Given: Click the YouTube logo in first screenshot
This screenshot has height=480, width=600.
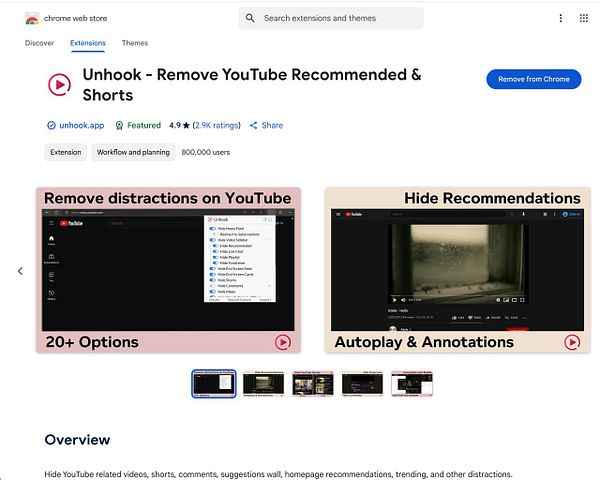Looking at the screenshot, I should (71, 223).
